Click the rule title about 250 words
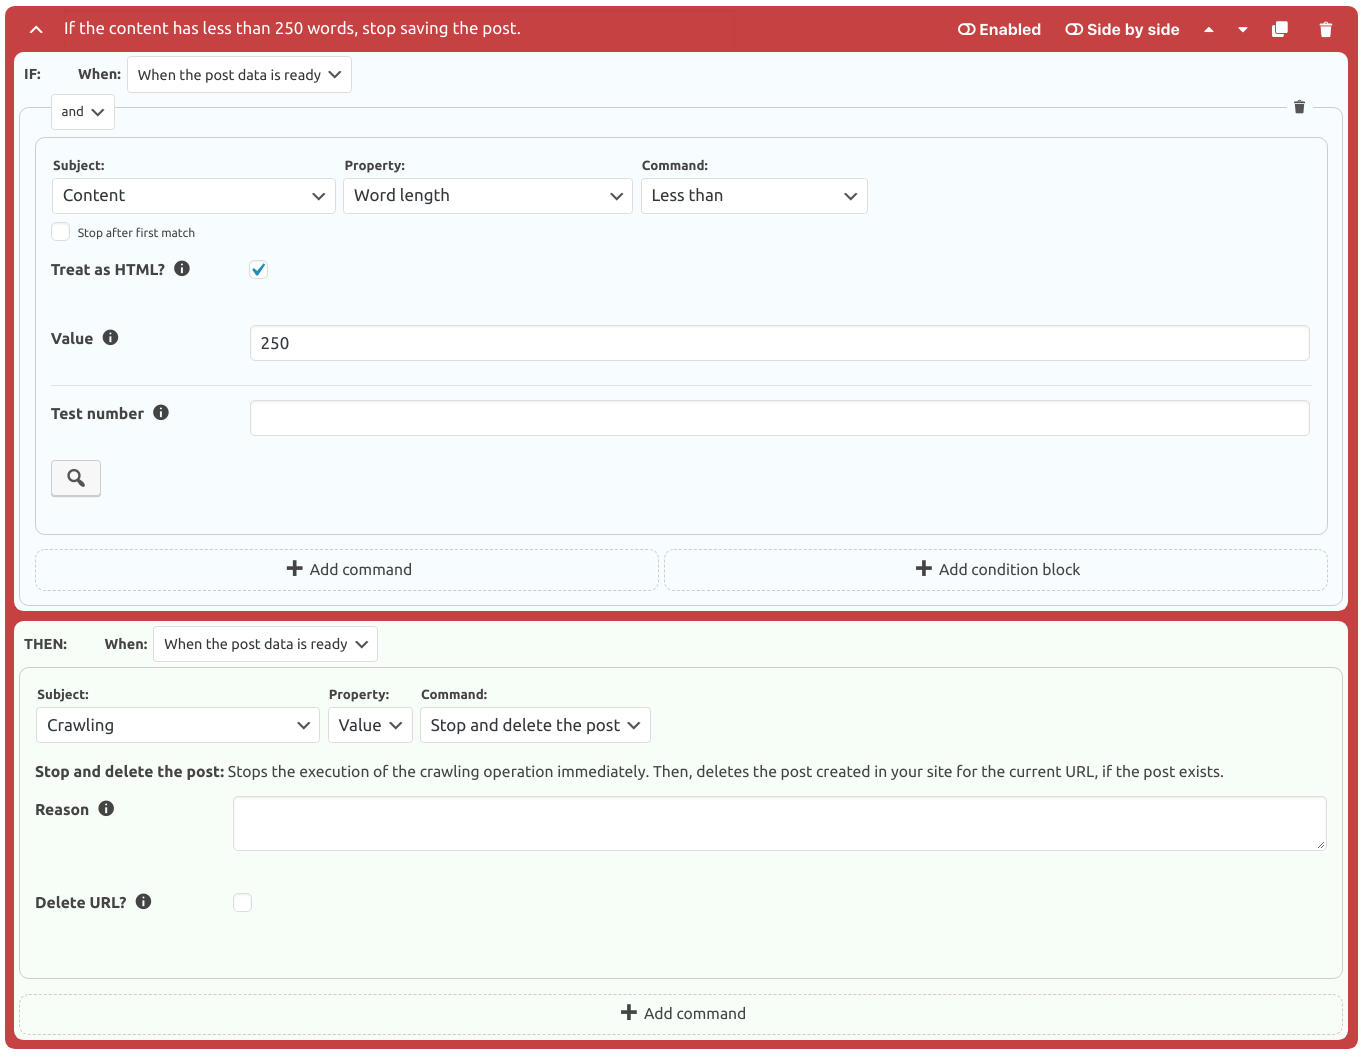 pyautogui.click(x=292, y=29)
